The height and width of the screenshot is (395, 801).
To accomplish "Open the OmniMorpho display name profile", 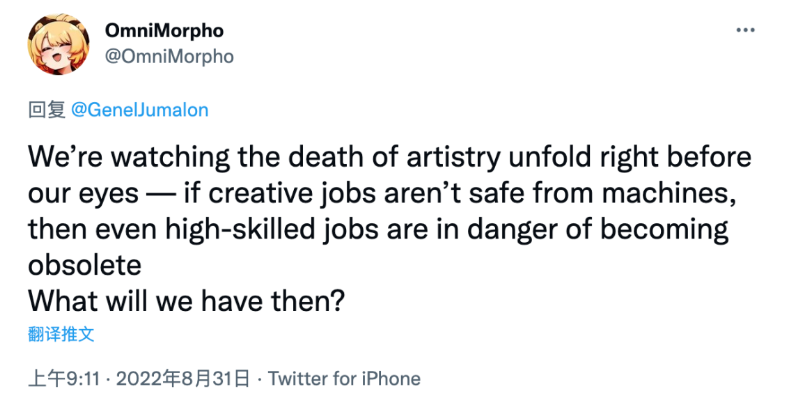I will point(164,31).
